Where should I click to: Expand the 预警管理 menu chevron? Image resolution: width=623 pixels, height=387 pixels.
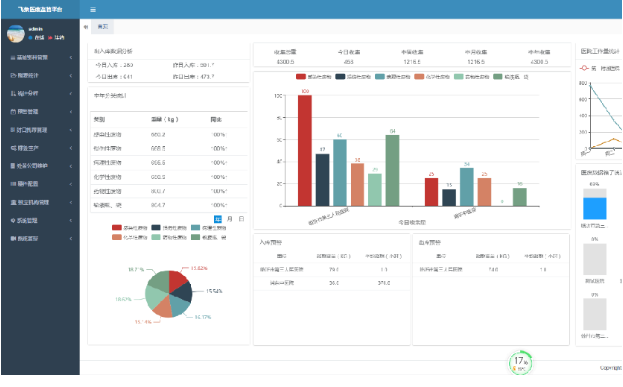coord(71,112)
